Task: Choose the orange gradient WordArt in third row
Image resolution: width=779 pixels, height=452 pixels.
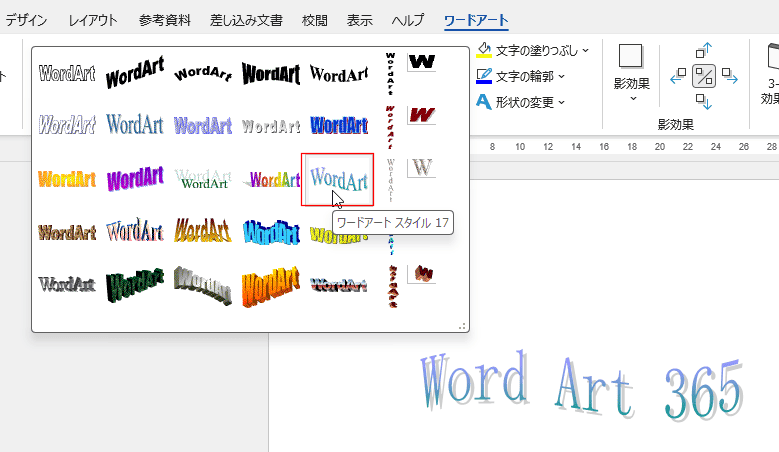Action: (66, 180)
